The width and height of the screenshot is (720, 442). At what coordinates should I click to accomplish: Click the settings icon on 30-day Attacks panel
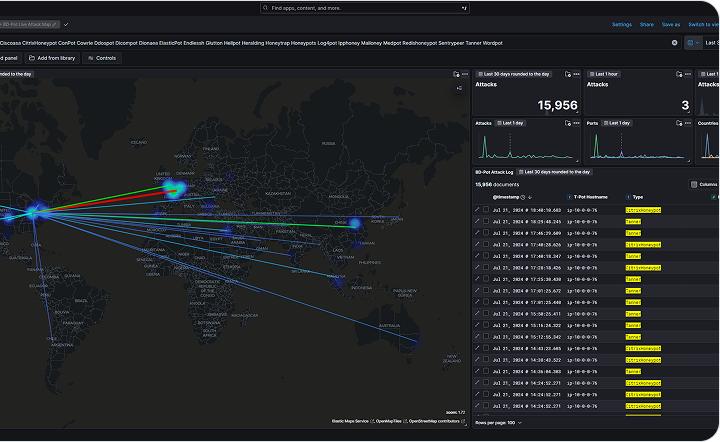(x=568, y=74)
